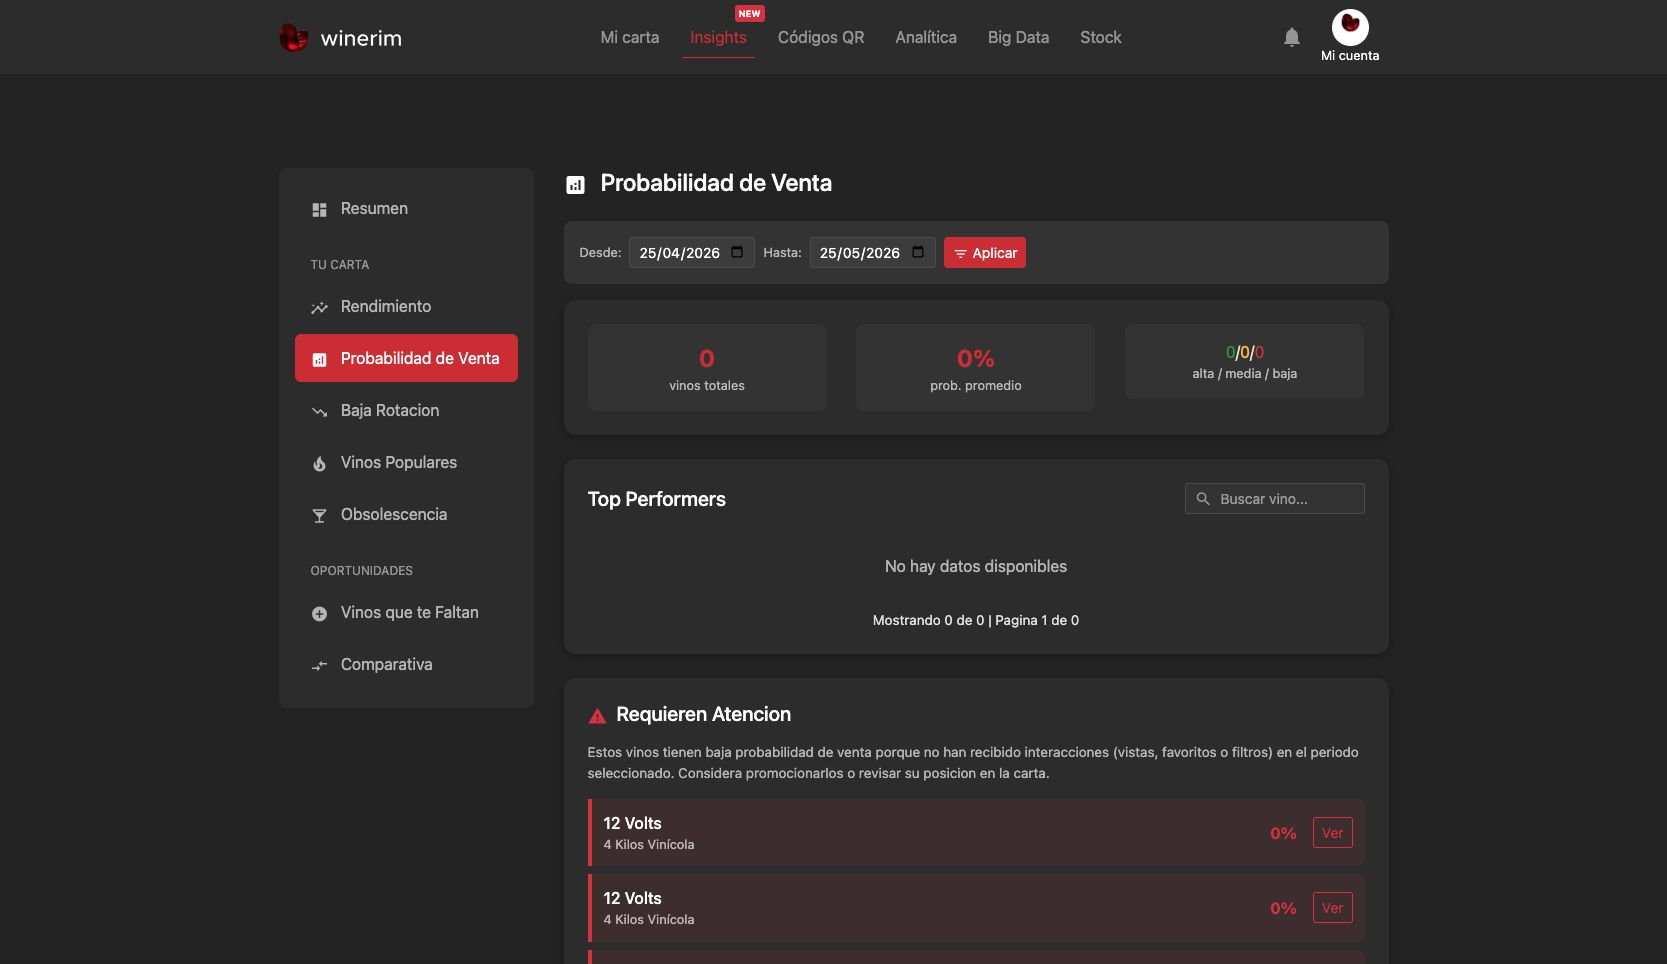Apply the date filter with Aplicar
Image resolution: width=1667 pixels, height=964 pixels.
point(985,253)
